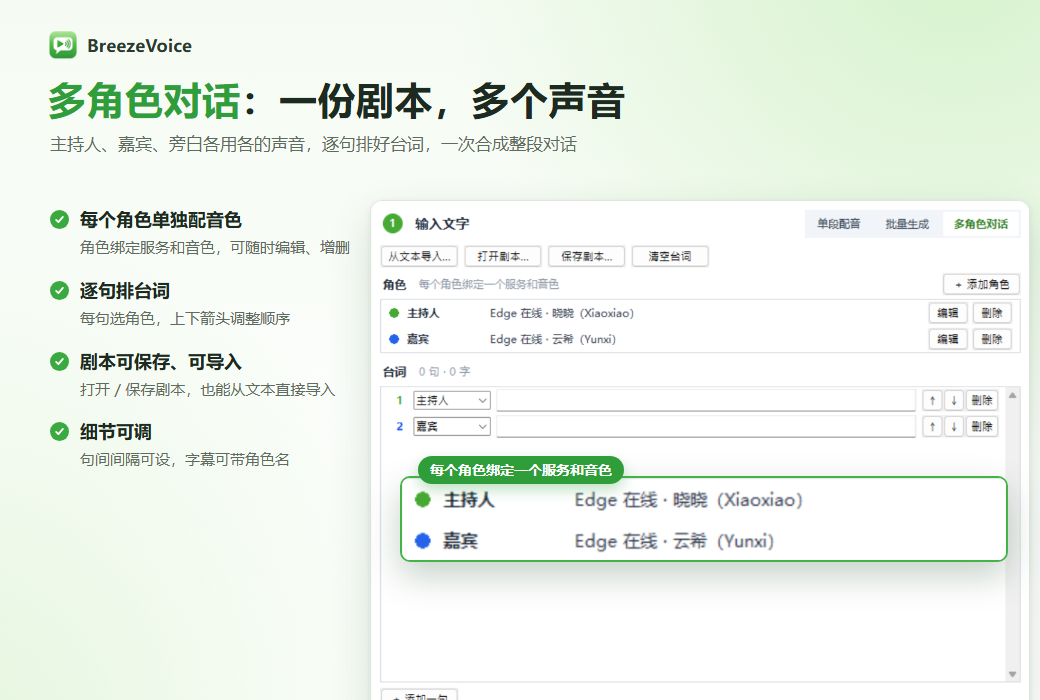Move line 1 up with the arrow
Viewport: 1040px width, 700px height.
932,400
